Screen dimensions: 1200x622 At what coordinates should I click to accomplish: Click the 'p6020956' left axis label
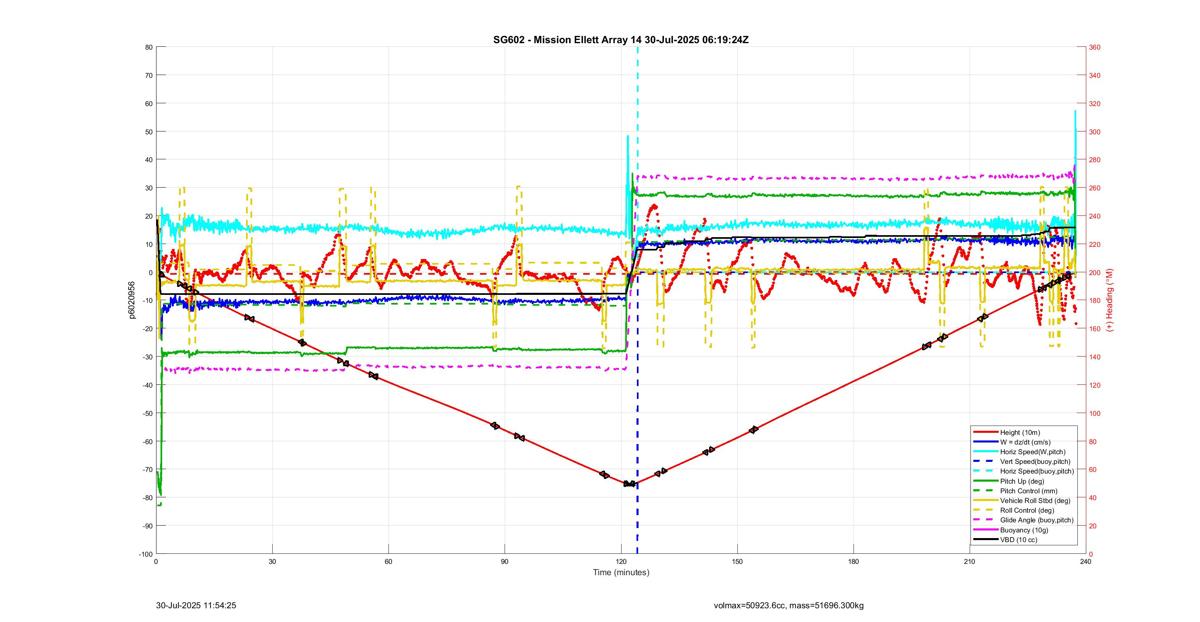(x=132, y=300)
